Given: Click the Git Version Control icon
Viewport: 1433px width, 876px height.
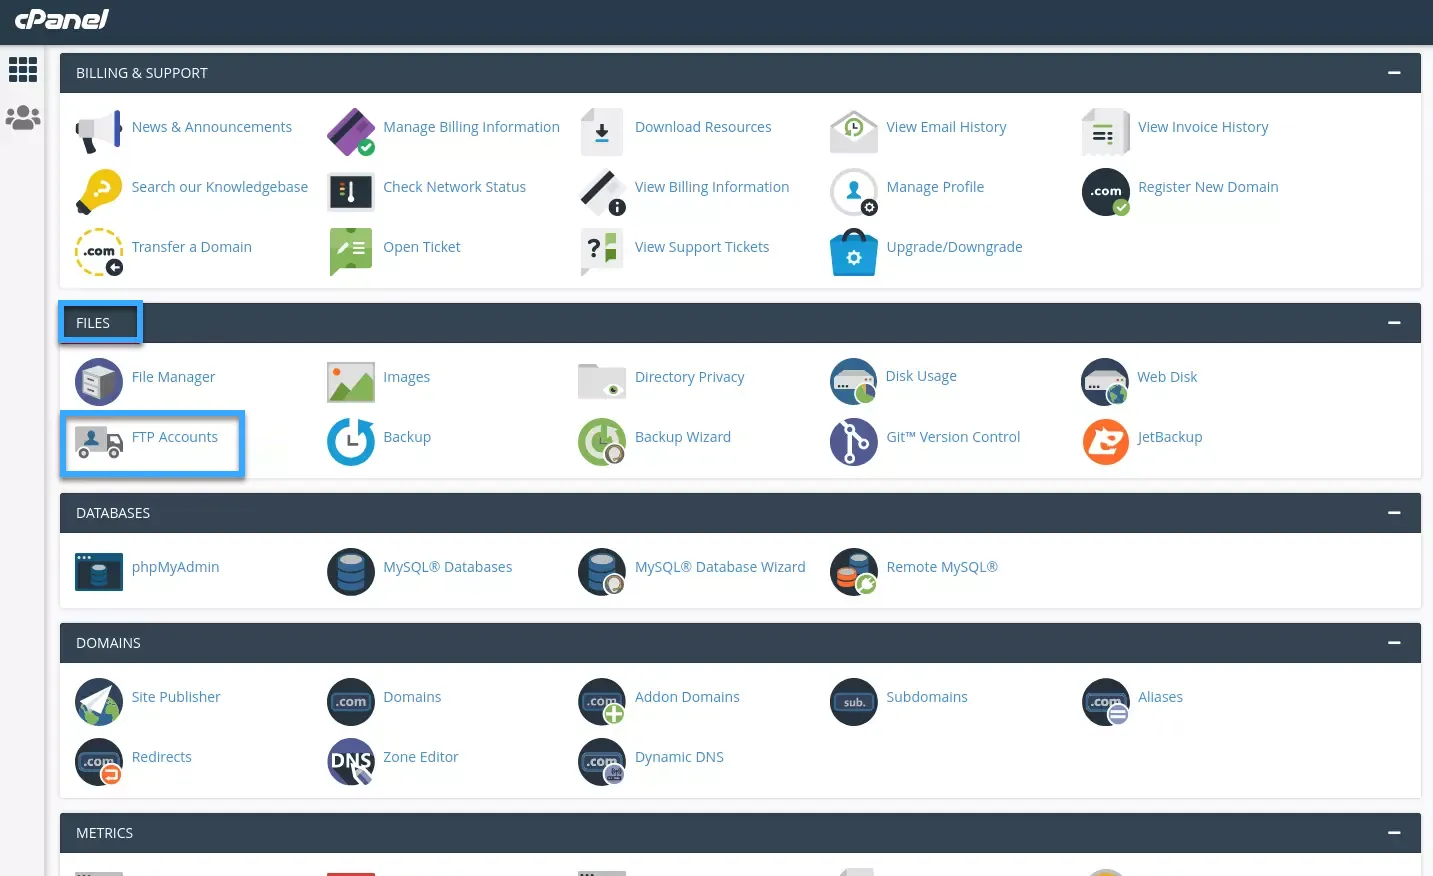Looking at the screenshot, I should (854, 442).
